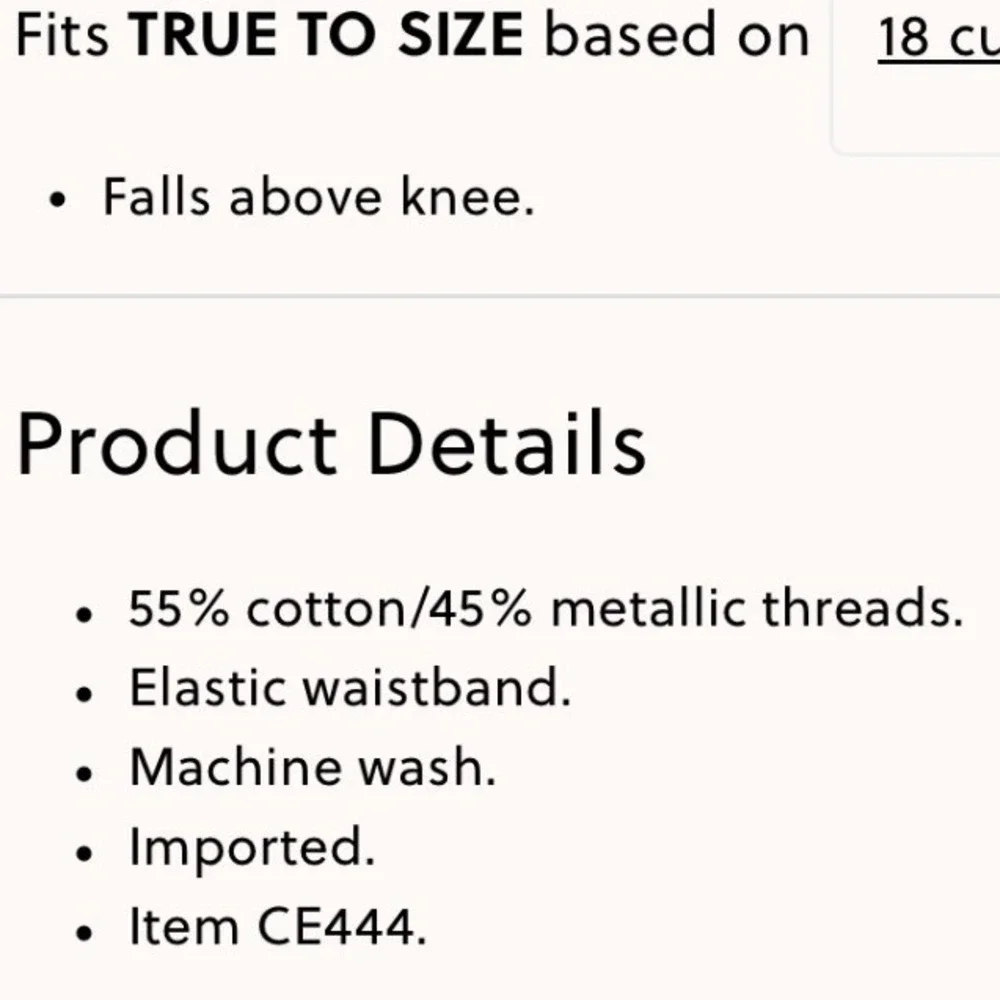Click the bullet dot before "Imported"
This screenshot has height=1000, width=1000.
pos(84,853)
